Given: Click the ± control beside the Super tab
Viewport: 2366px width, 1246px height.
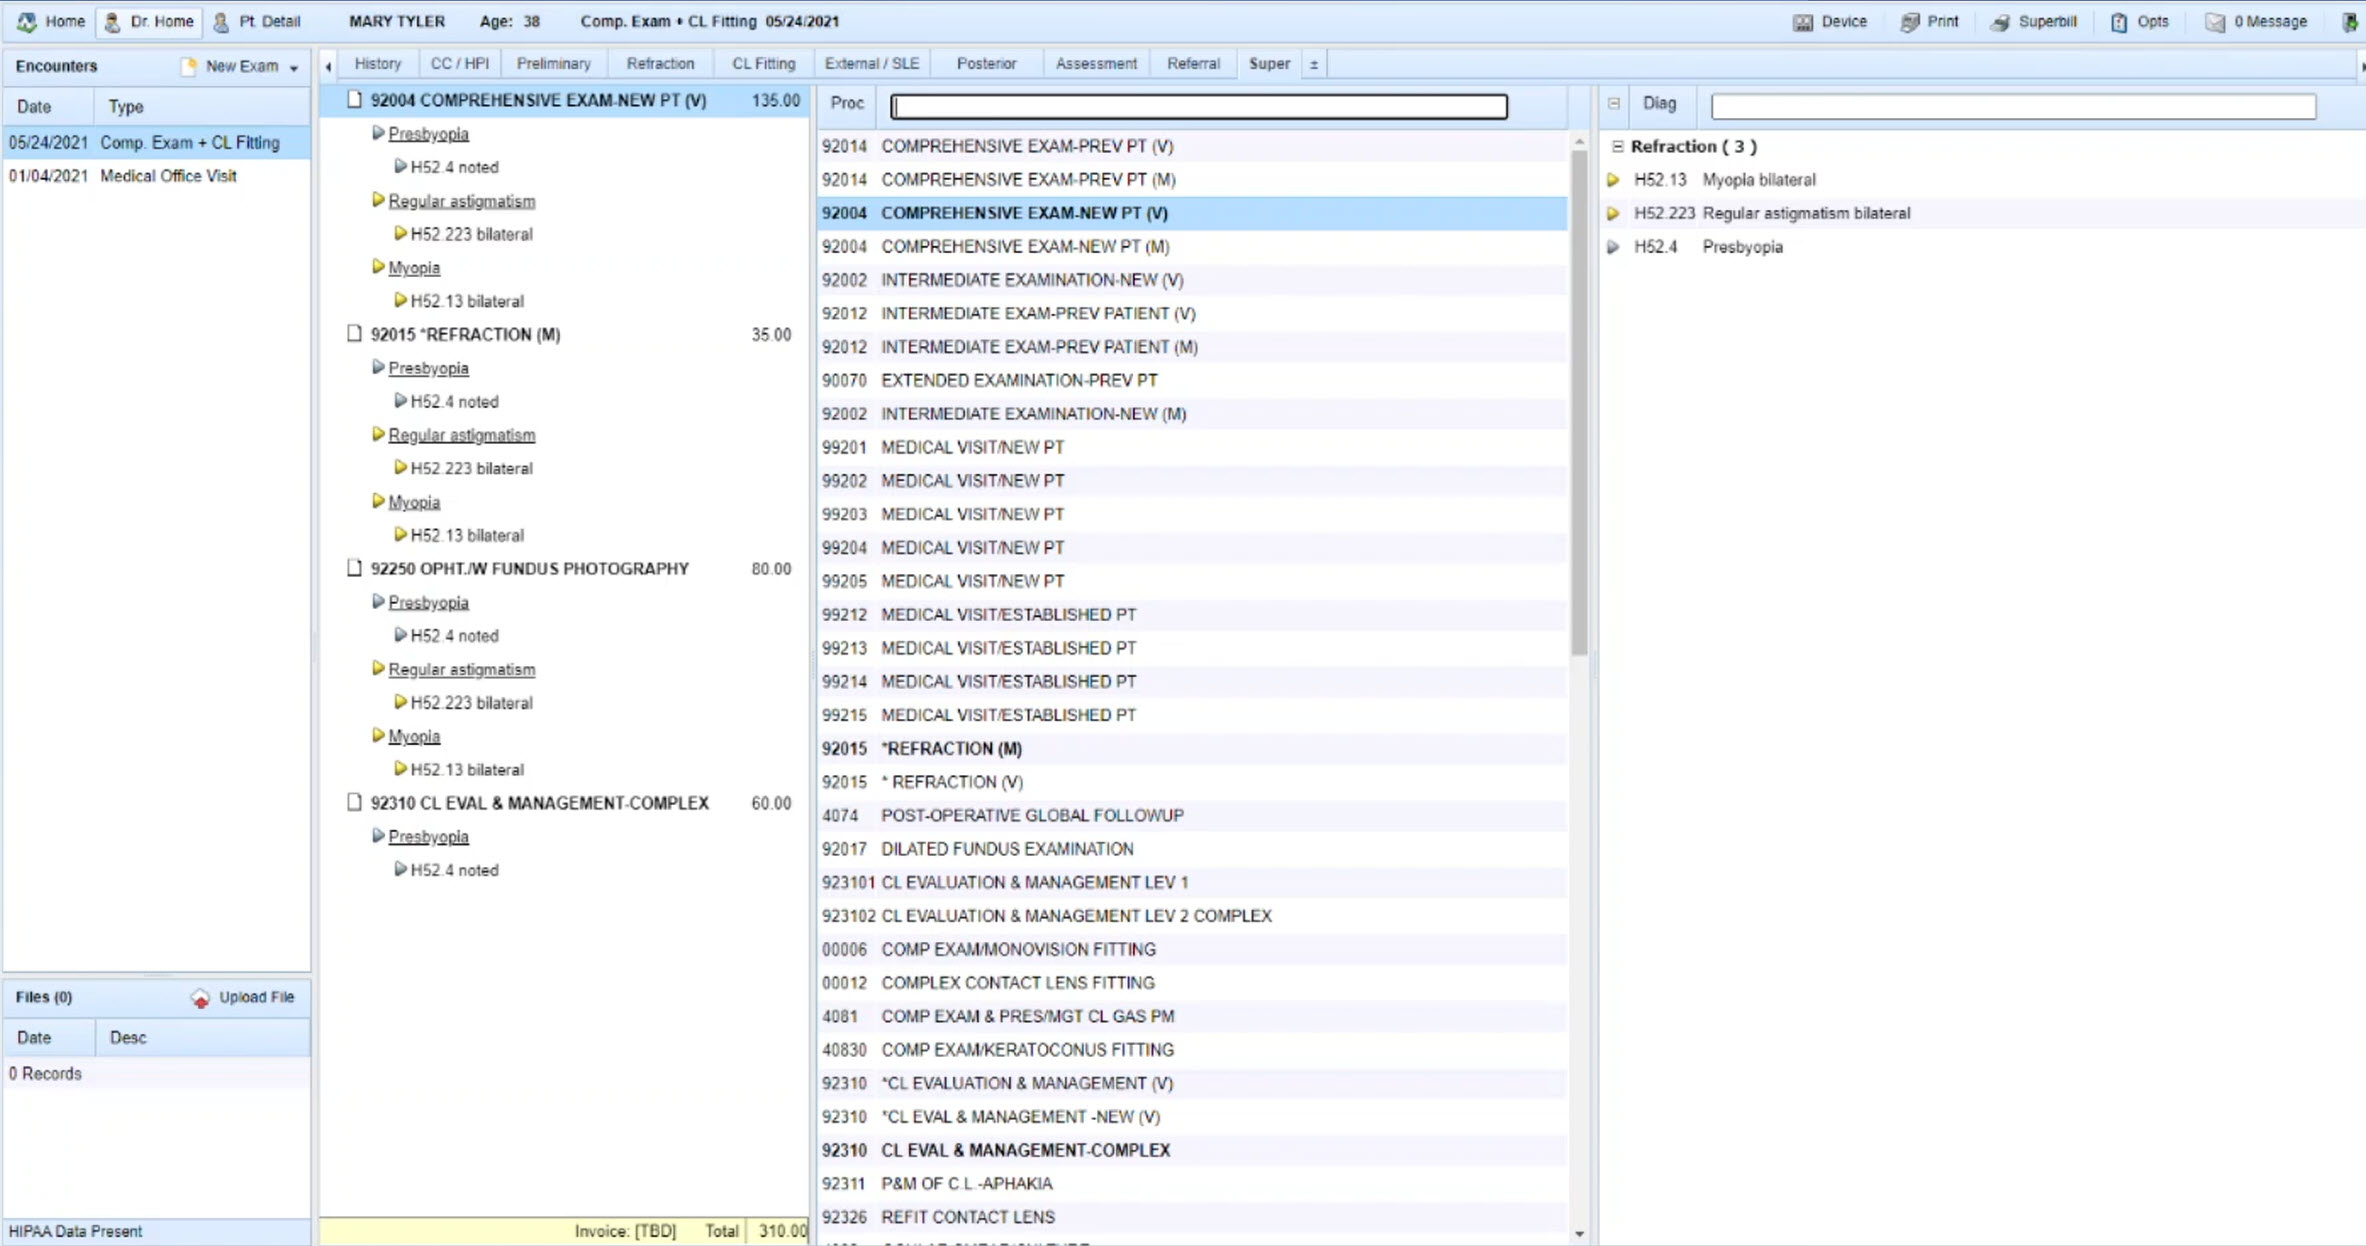Looking at the screenshot, I should click(1311, 63).
